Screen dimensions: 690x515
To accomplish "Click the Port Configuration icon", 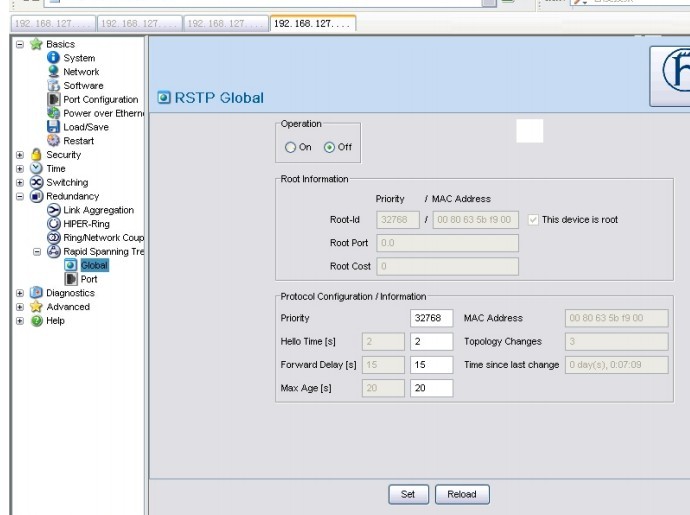I will coord(54,100).
